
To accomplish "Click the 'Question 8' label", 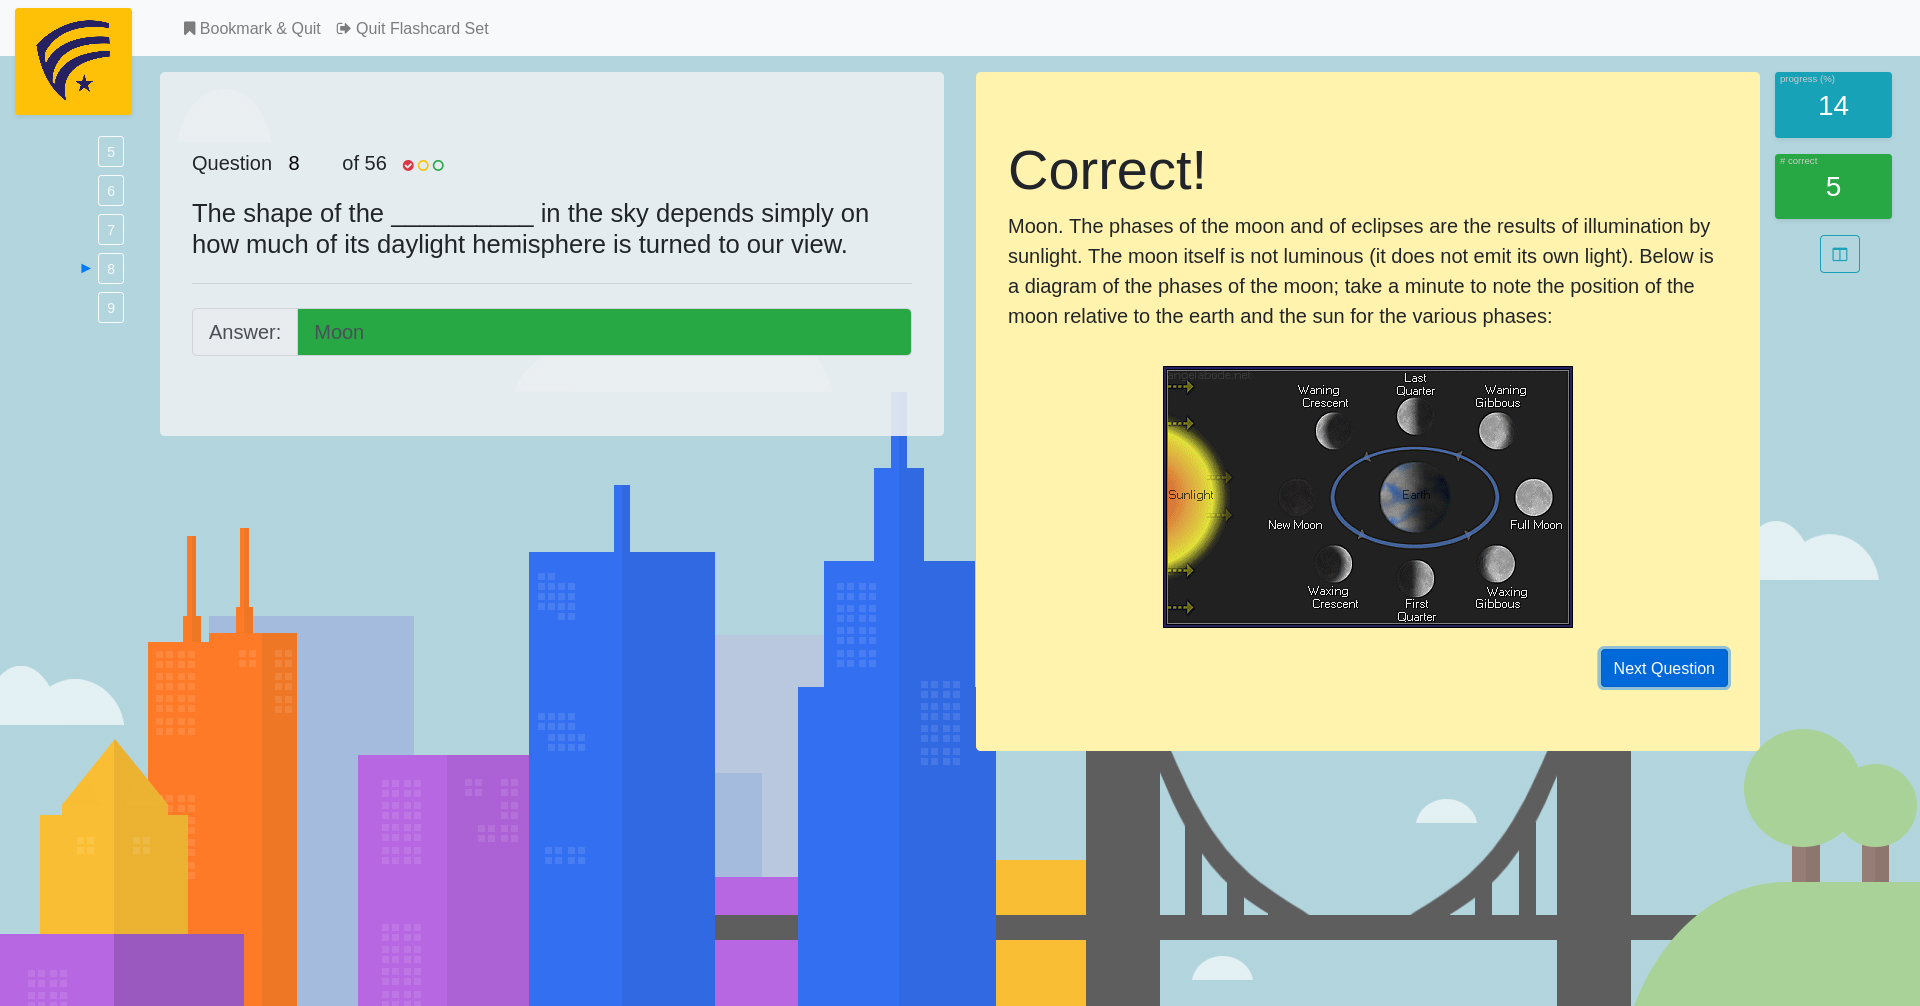I will click(x=246, y=163).
